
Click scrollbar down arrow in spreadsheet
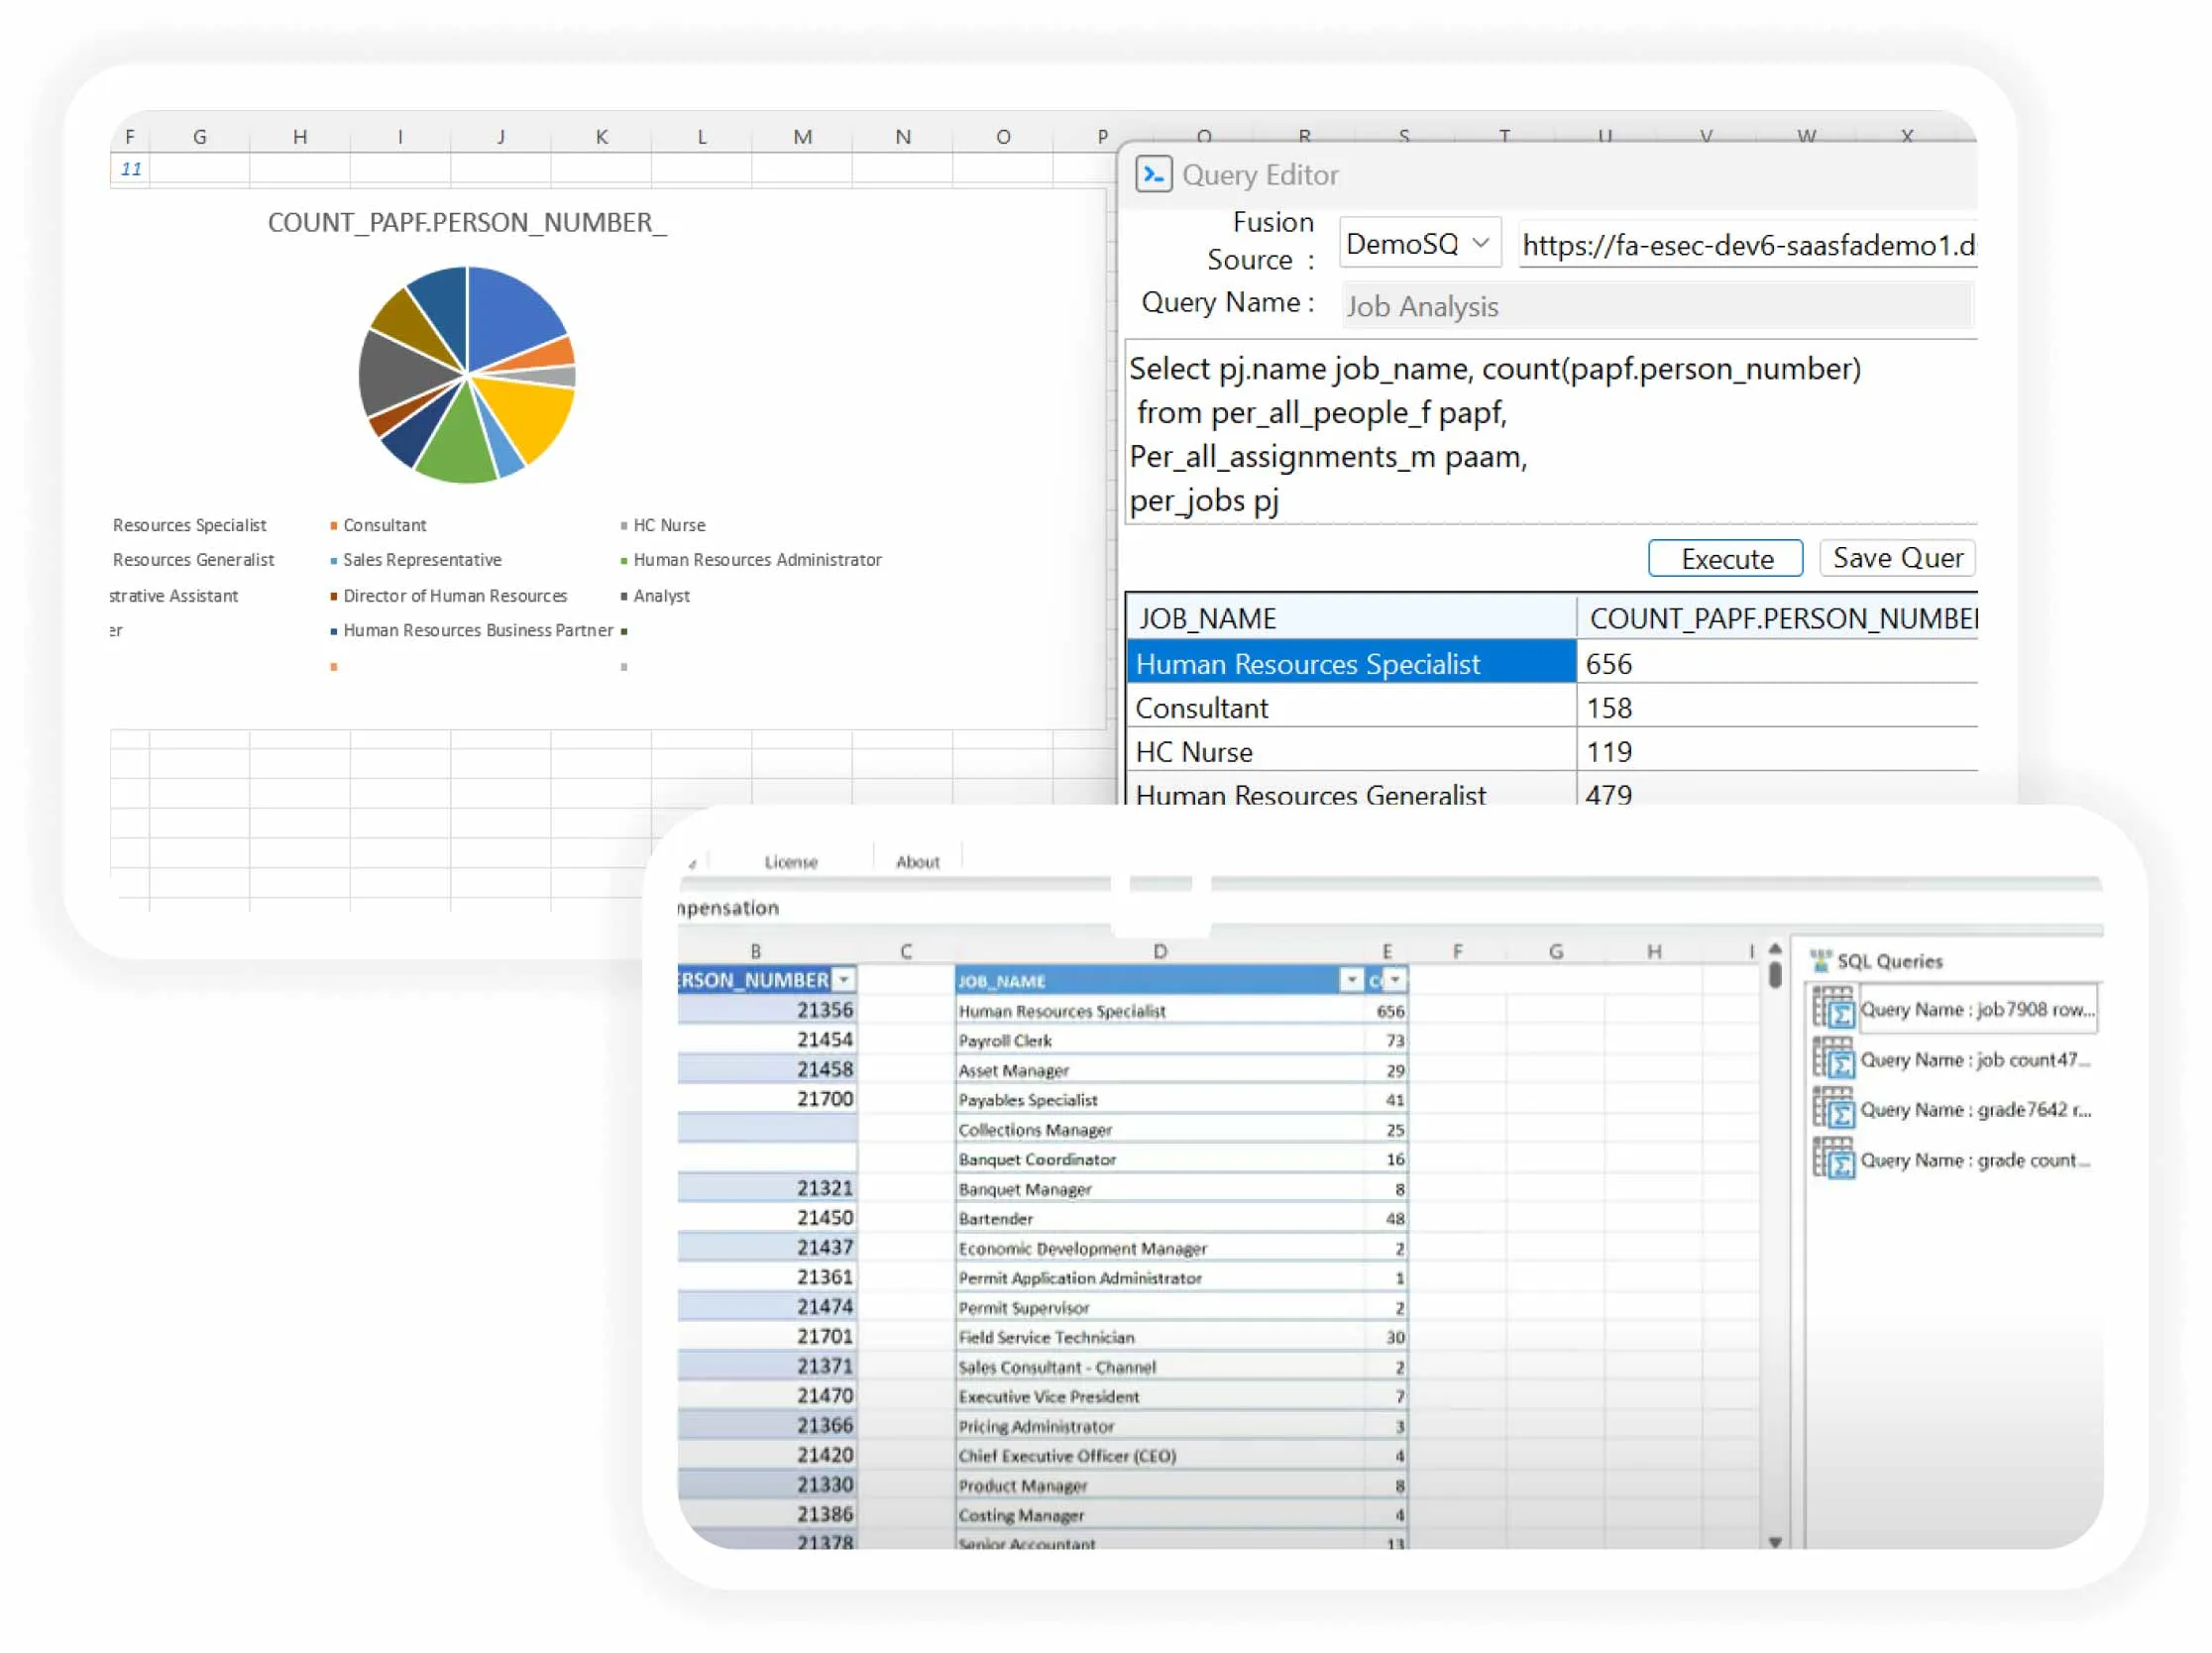point(1775,1541)
